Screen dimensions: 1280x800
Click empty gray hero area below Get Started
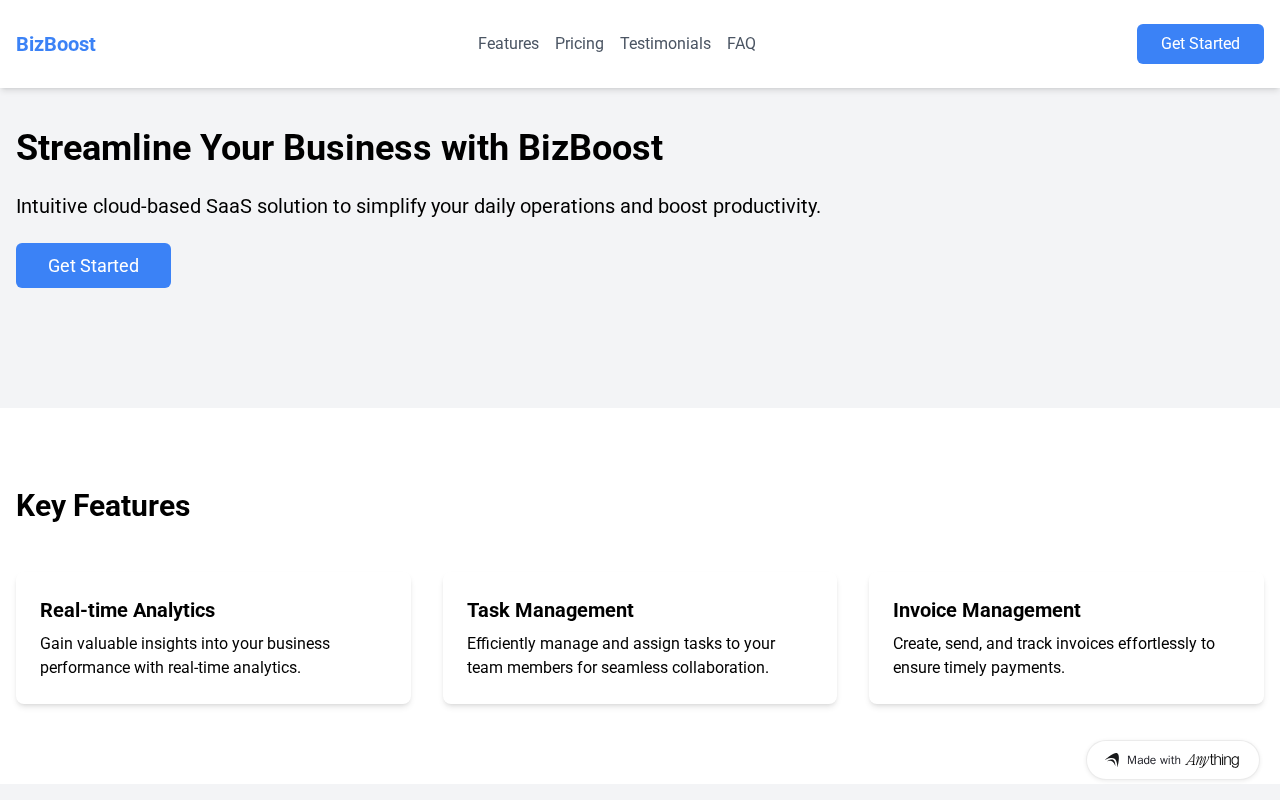(x=640, y=350)
